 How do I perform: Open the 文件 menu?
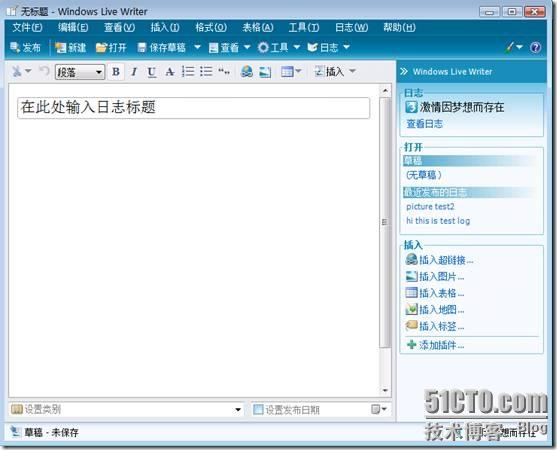[x=27, y=27]
